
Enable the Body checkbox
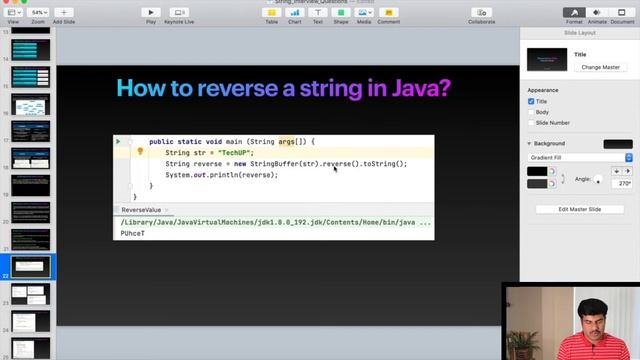click(x=531, y=112)
